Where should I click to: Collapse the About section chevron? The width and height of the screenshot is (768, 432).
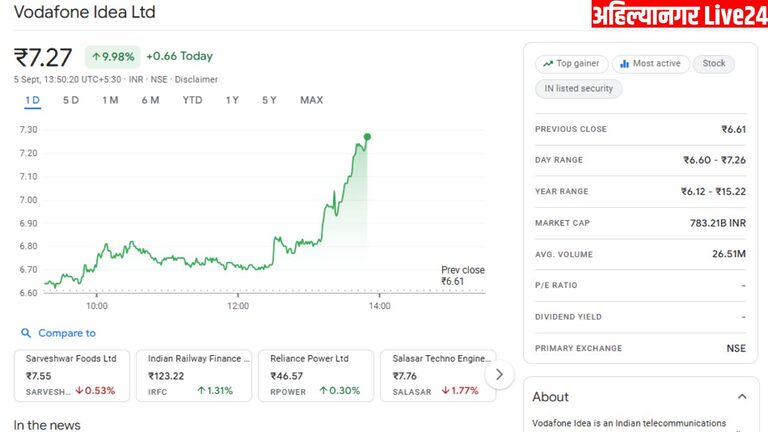[741, 397]
